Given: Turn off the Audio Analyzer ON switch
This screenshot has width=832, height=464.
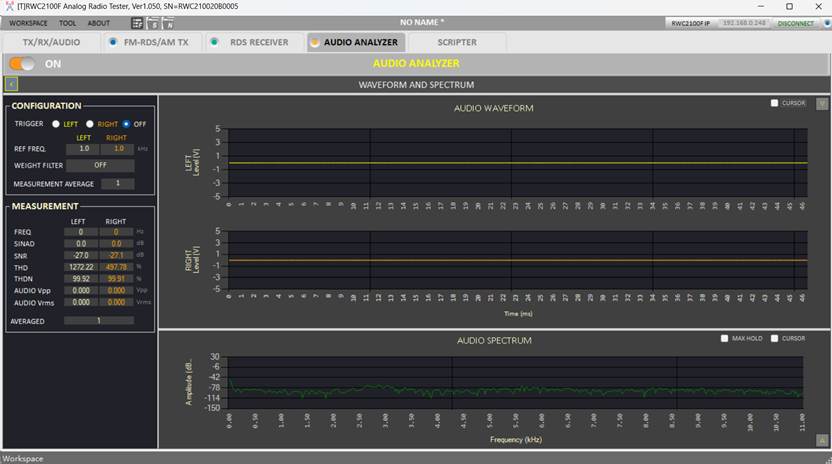Looking at the screenshot, I should (x=22, y=64).
